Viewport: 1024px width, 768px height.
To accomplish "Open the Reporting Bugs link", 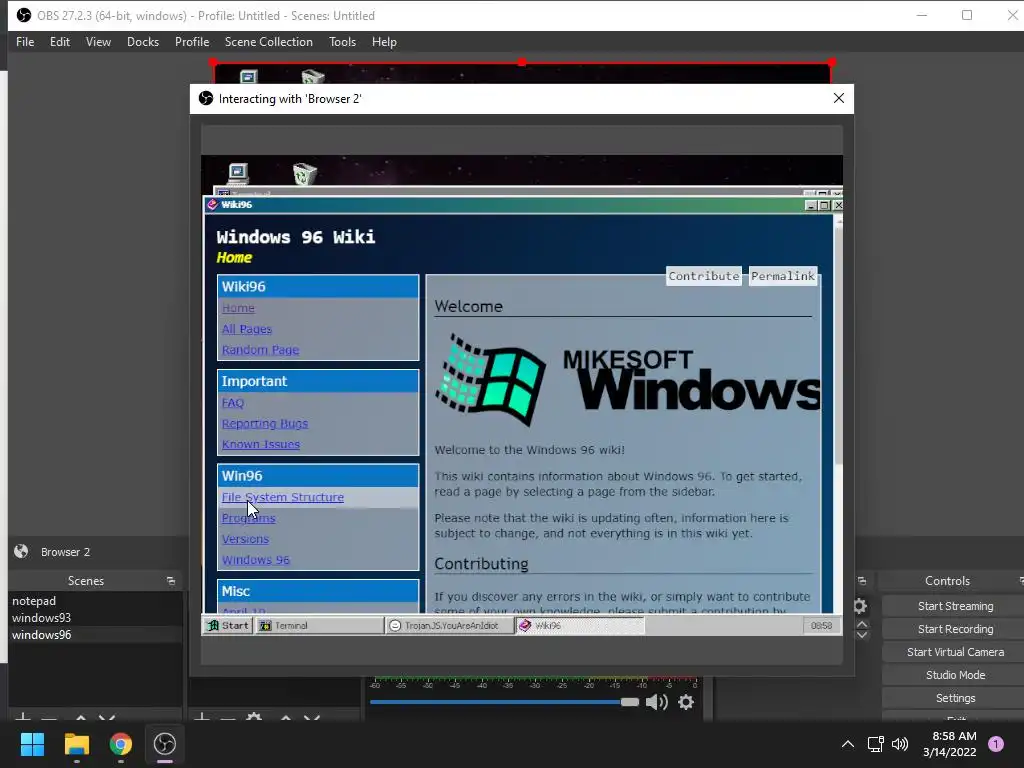I will tap(264, 424).
